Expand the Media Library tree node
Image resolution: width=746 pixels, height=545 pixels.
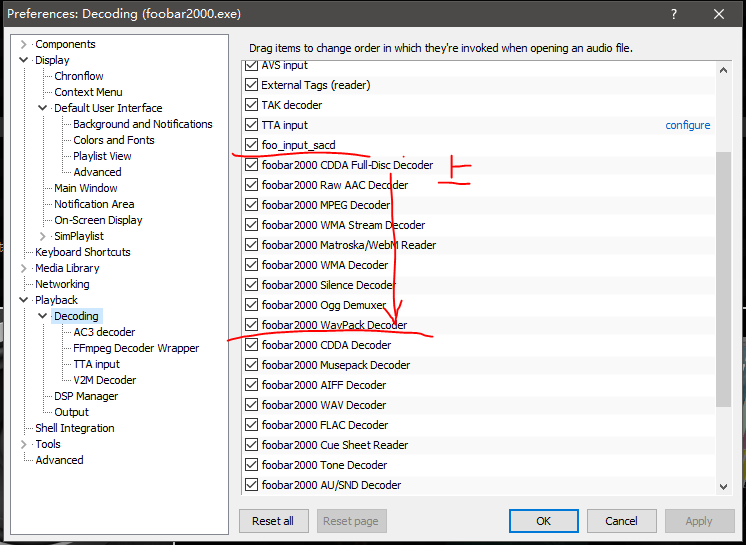point(24,268)
